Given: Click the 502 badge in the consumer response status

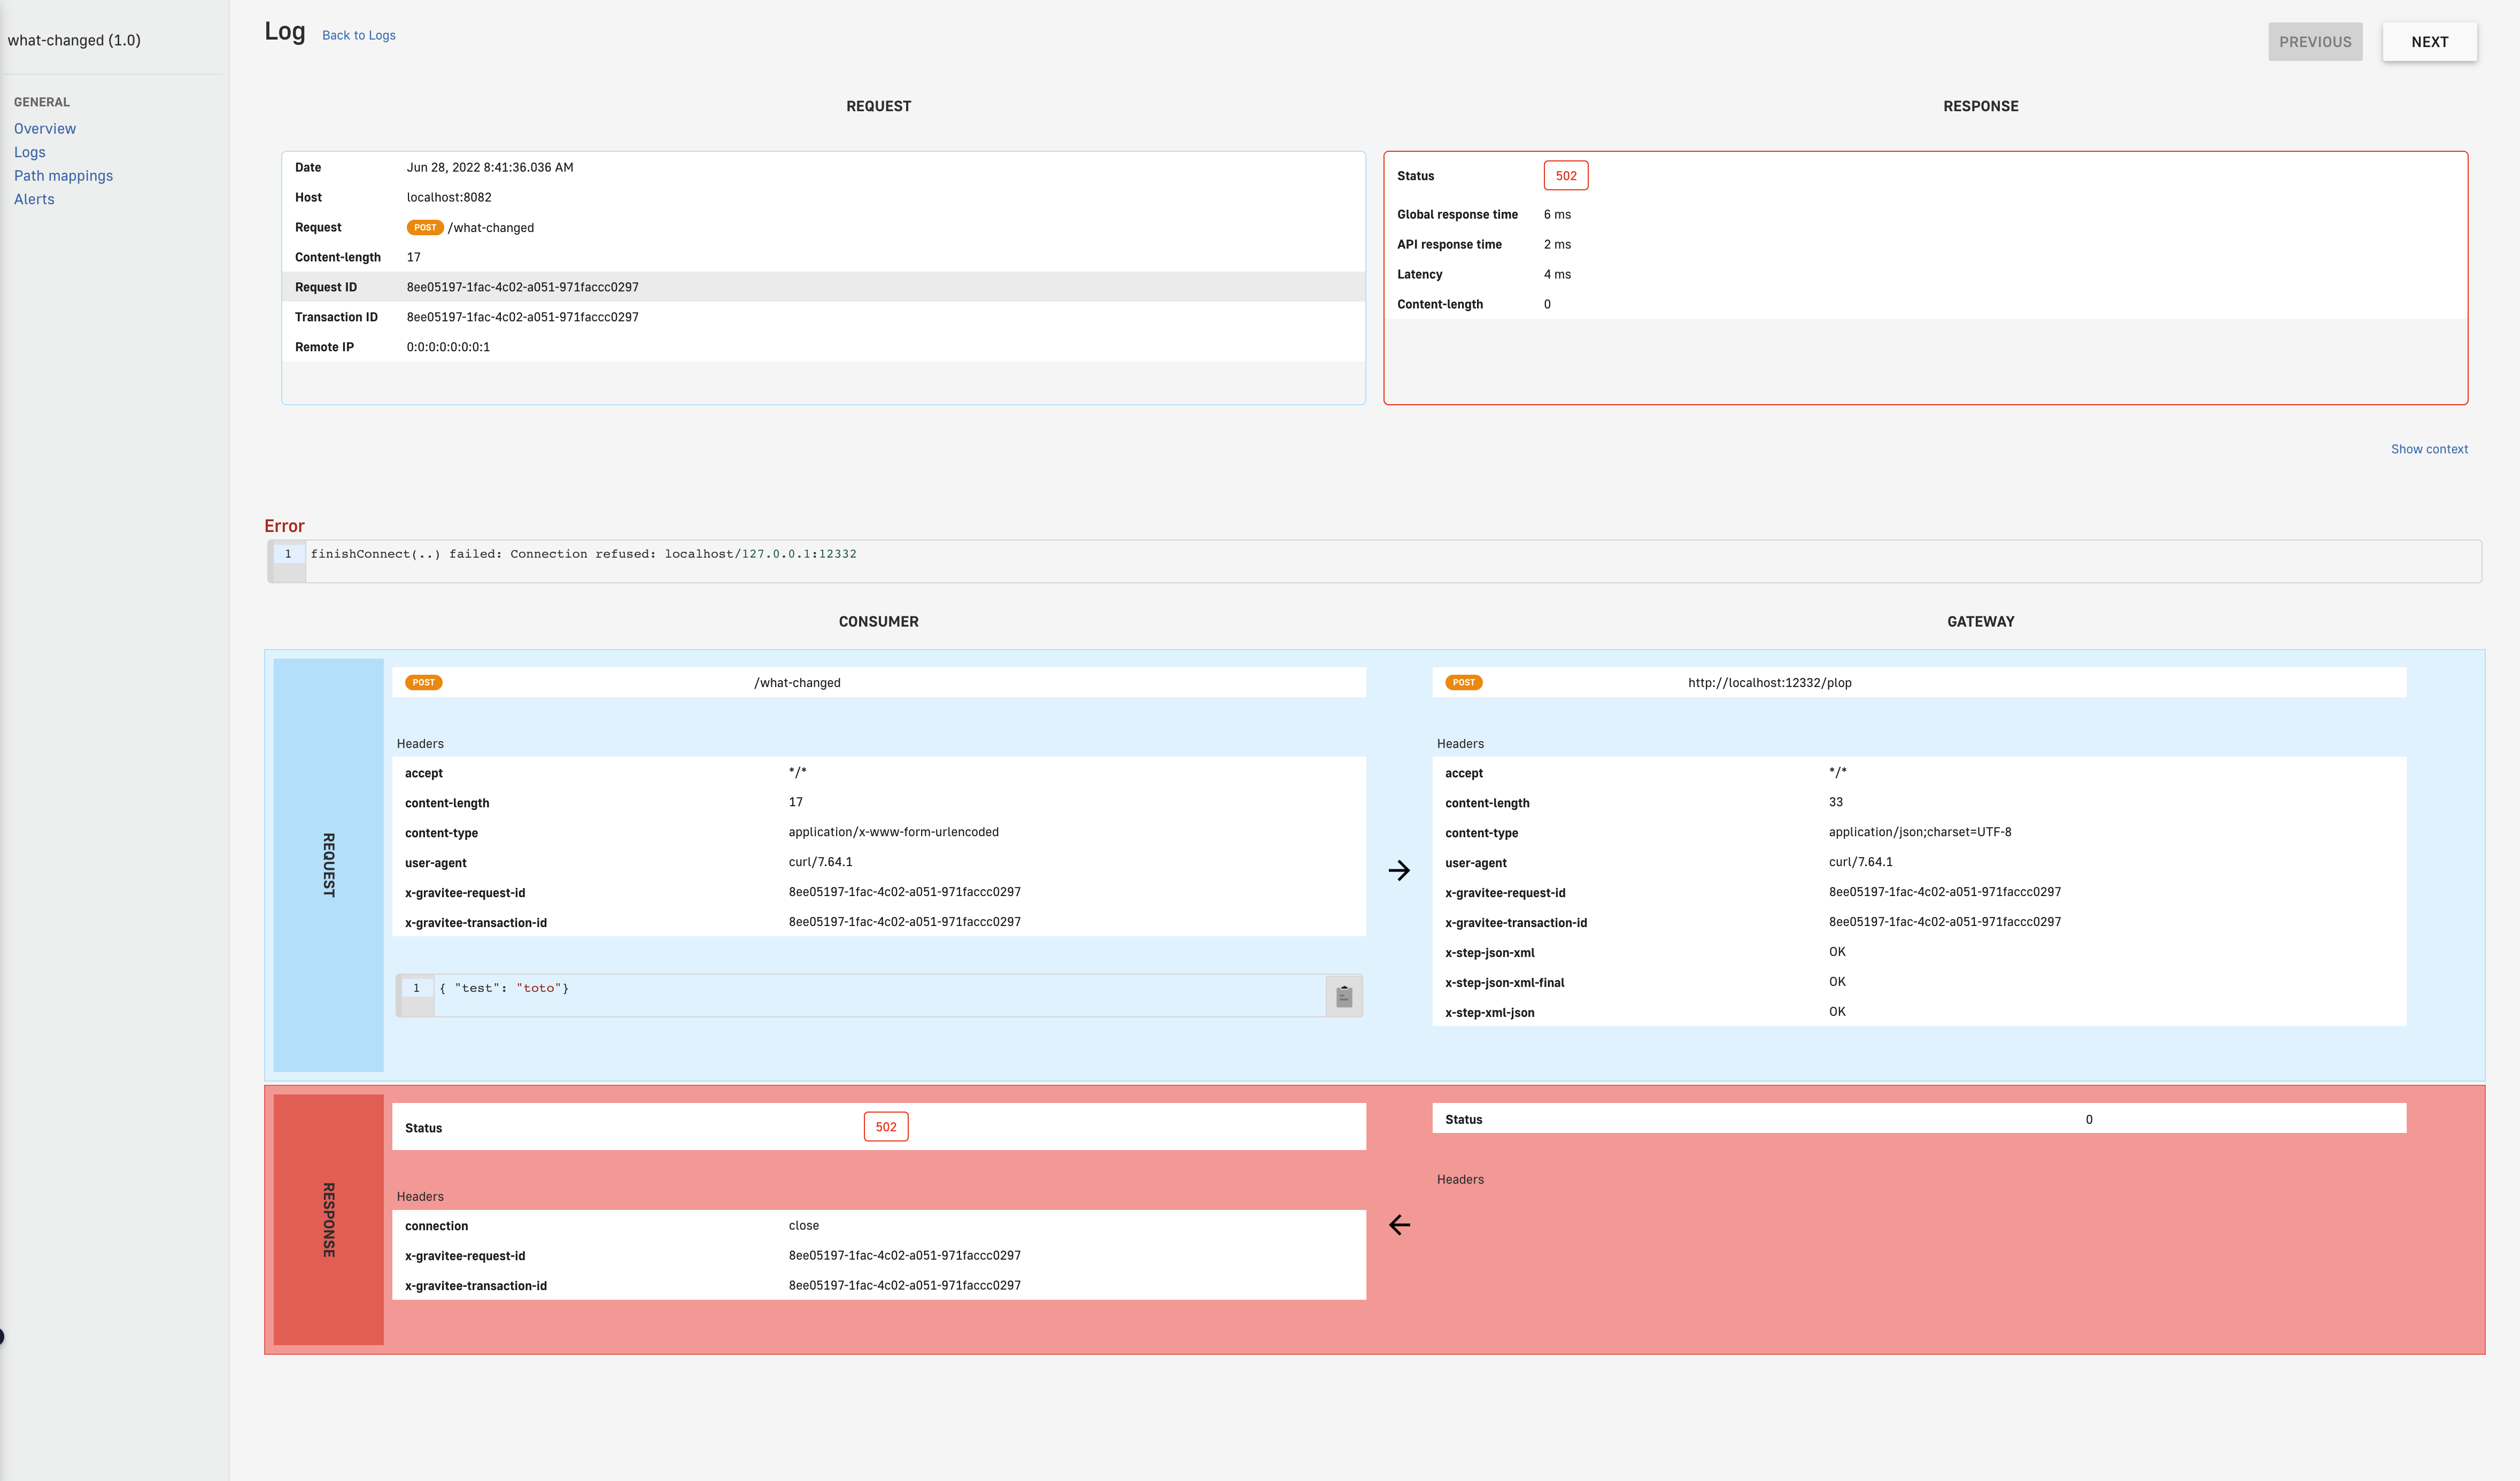Looking at the screenshot, I should pyautogui.click(x=885, y=1127).
